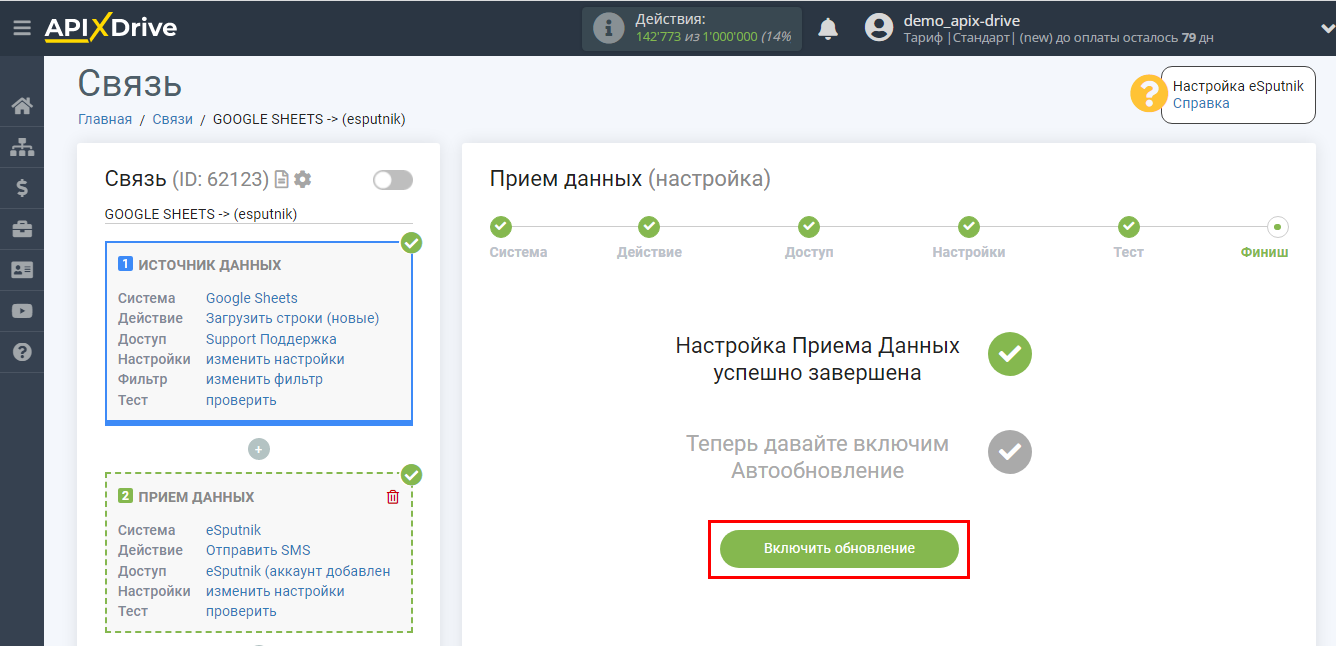Open the YouTube video icon in the sidebar
The width and height of the screenshot is (1336, 646).
22,311
